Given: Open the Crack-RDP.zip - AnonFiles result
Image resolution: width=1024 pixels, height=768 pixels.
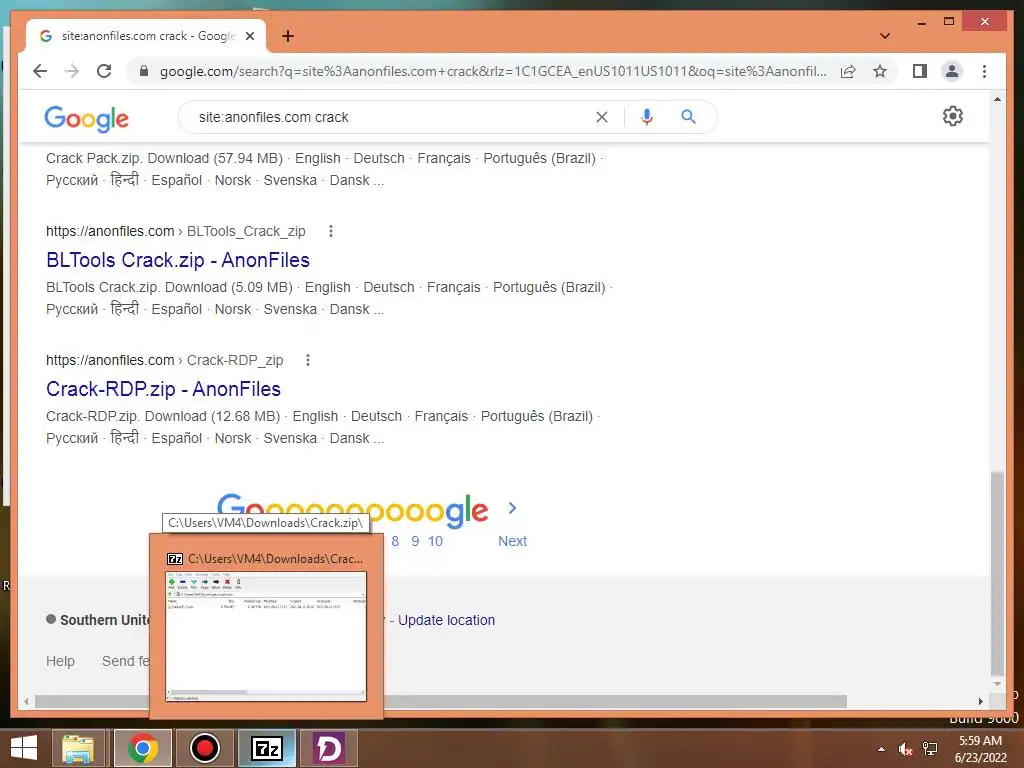Looking at the screenshot, I should [163, 389].
